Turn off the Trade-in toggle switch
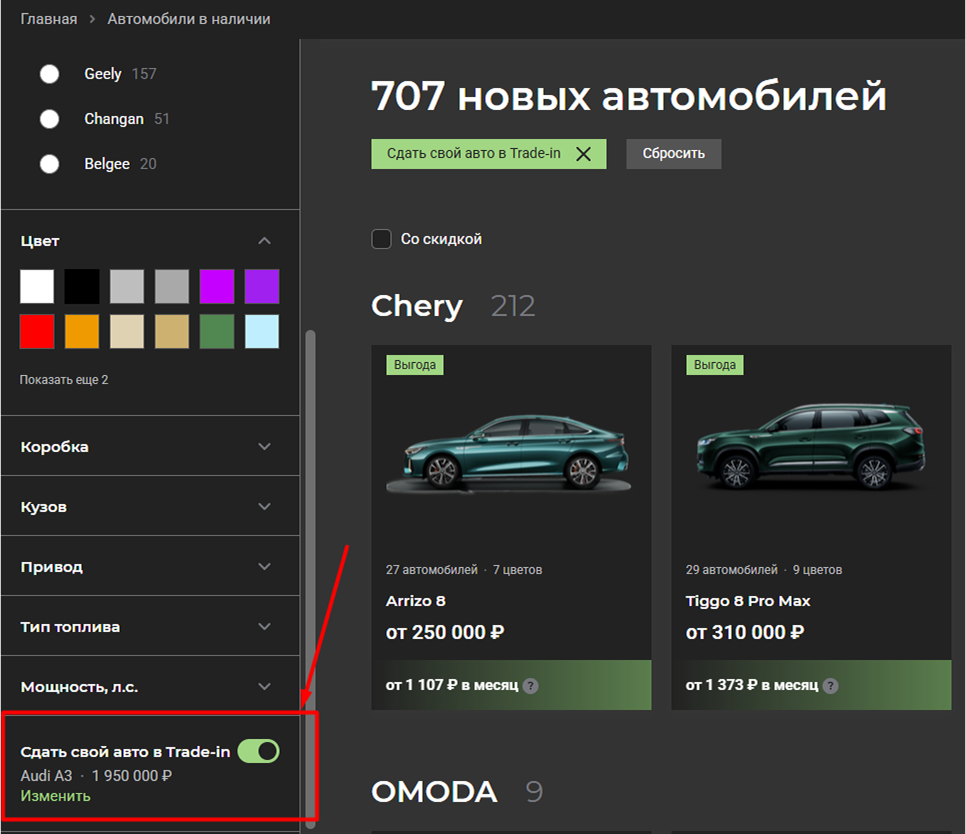 (259, 751)
